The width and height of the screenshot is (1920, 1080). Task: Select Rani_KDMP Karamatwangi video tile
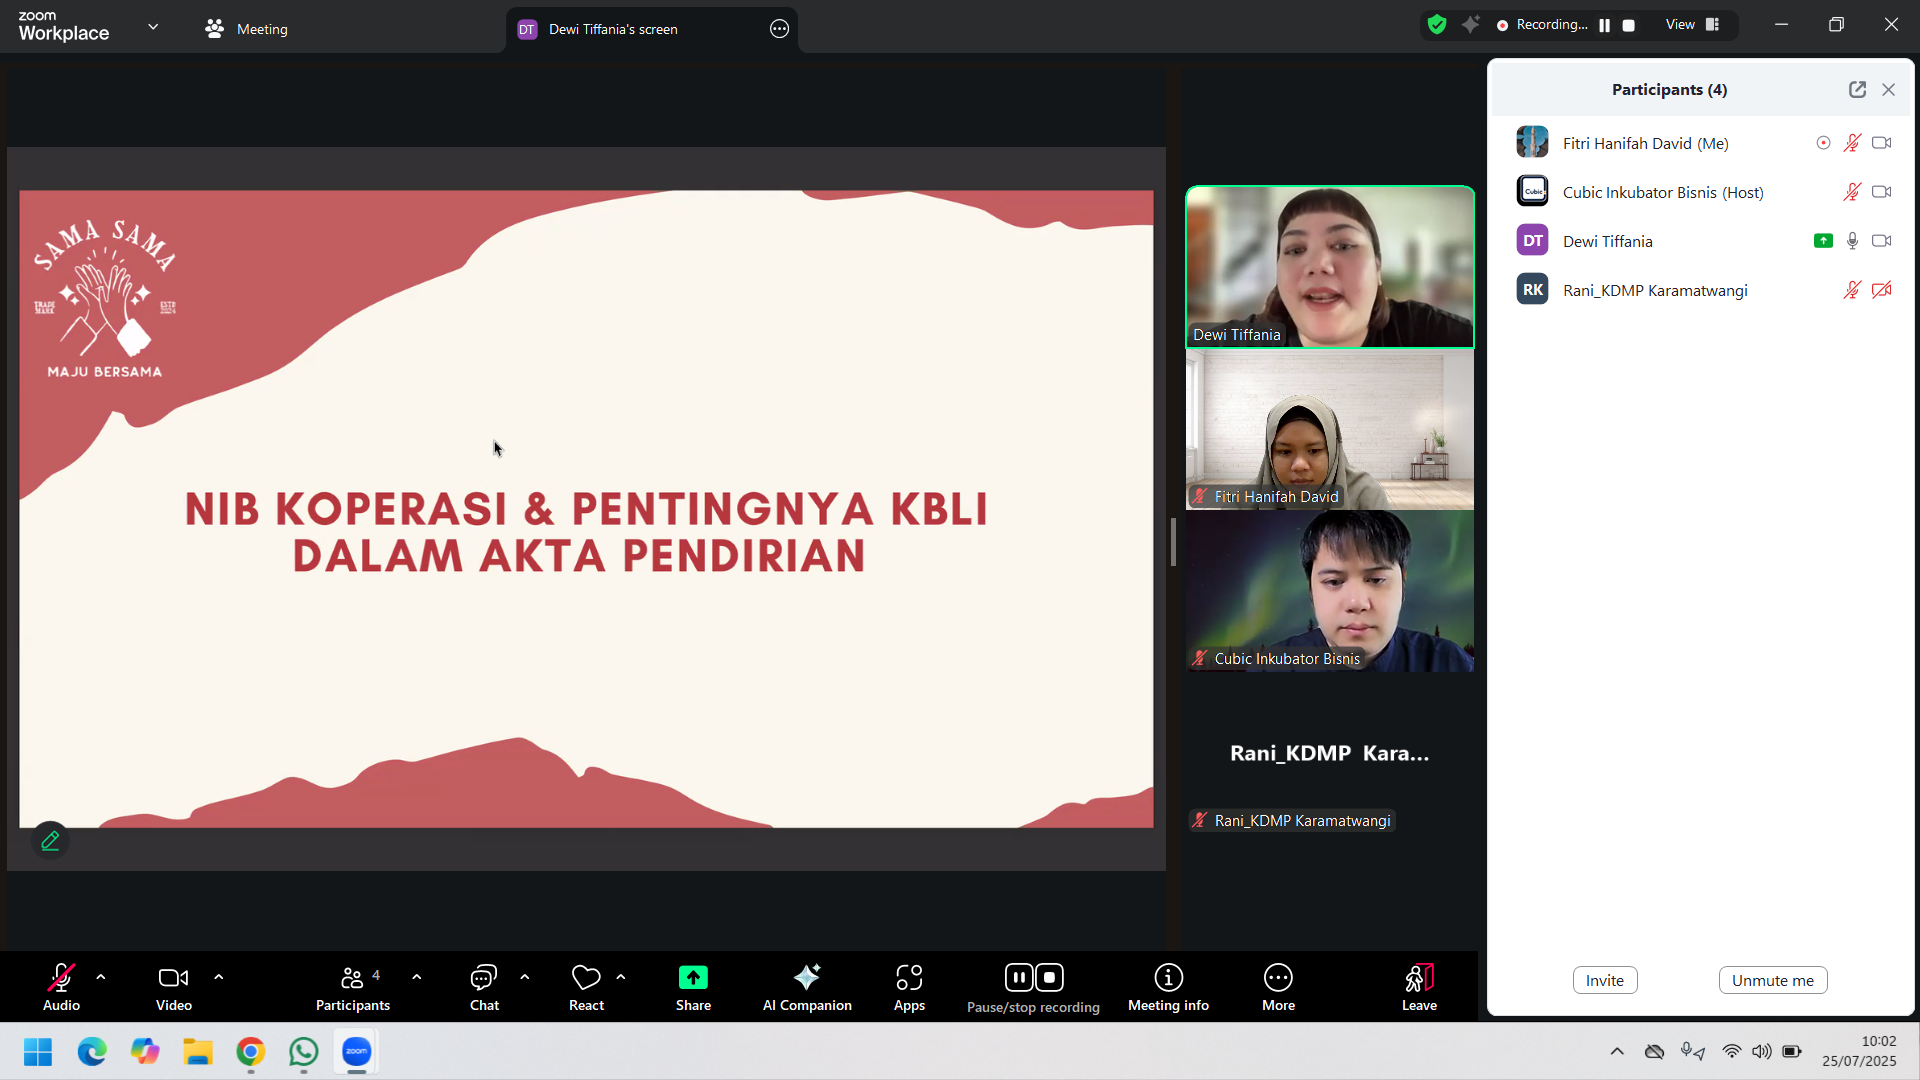pos(1330,753)
